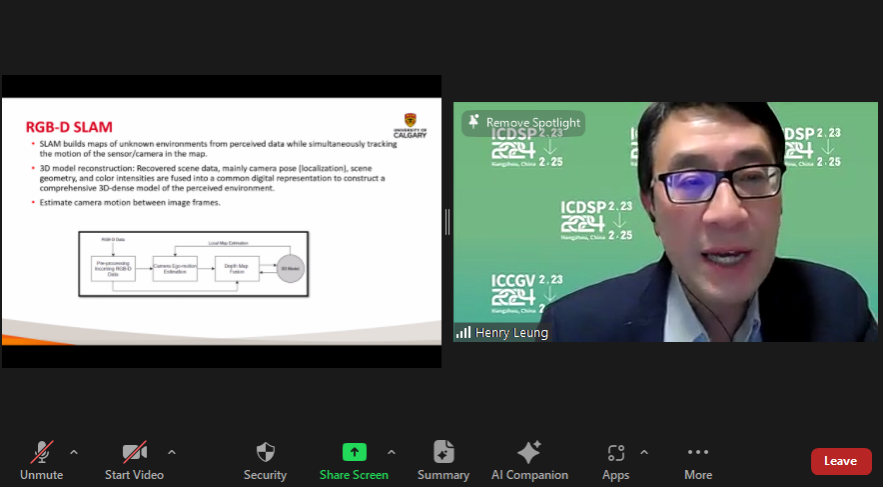The width and height of the screenshot is (883, 487).
Task: Unmute the microphone
Action: click(42, 459)
